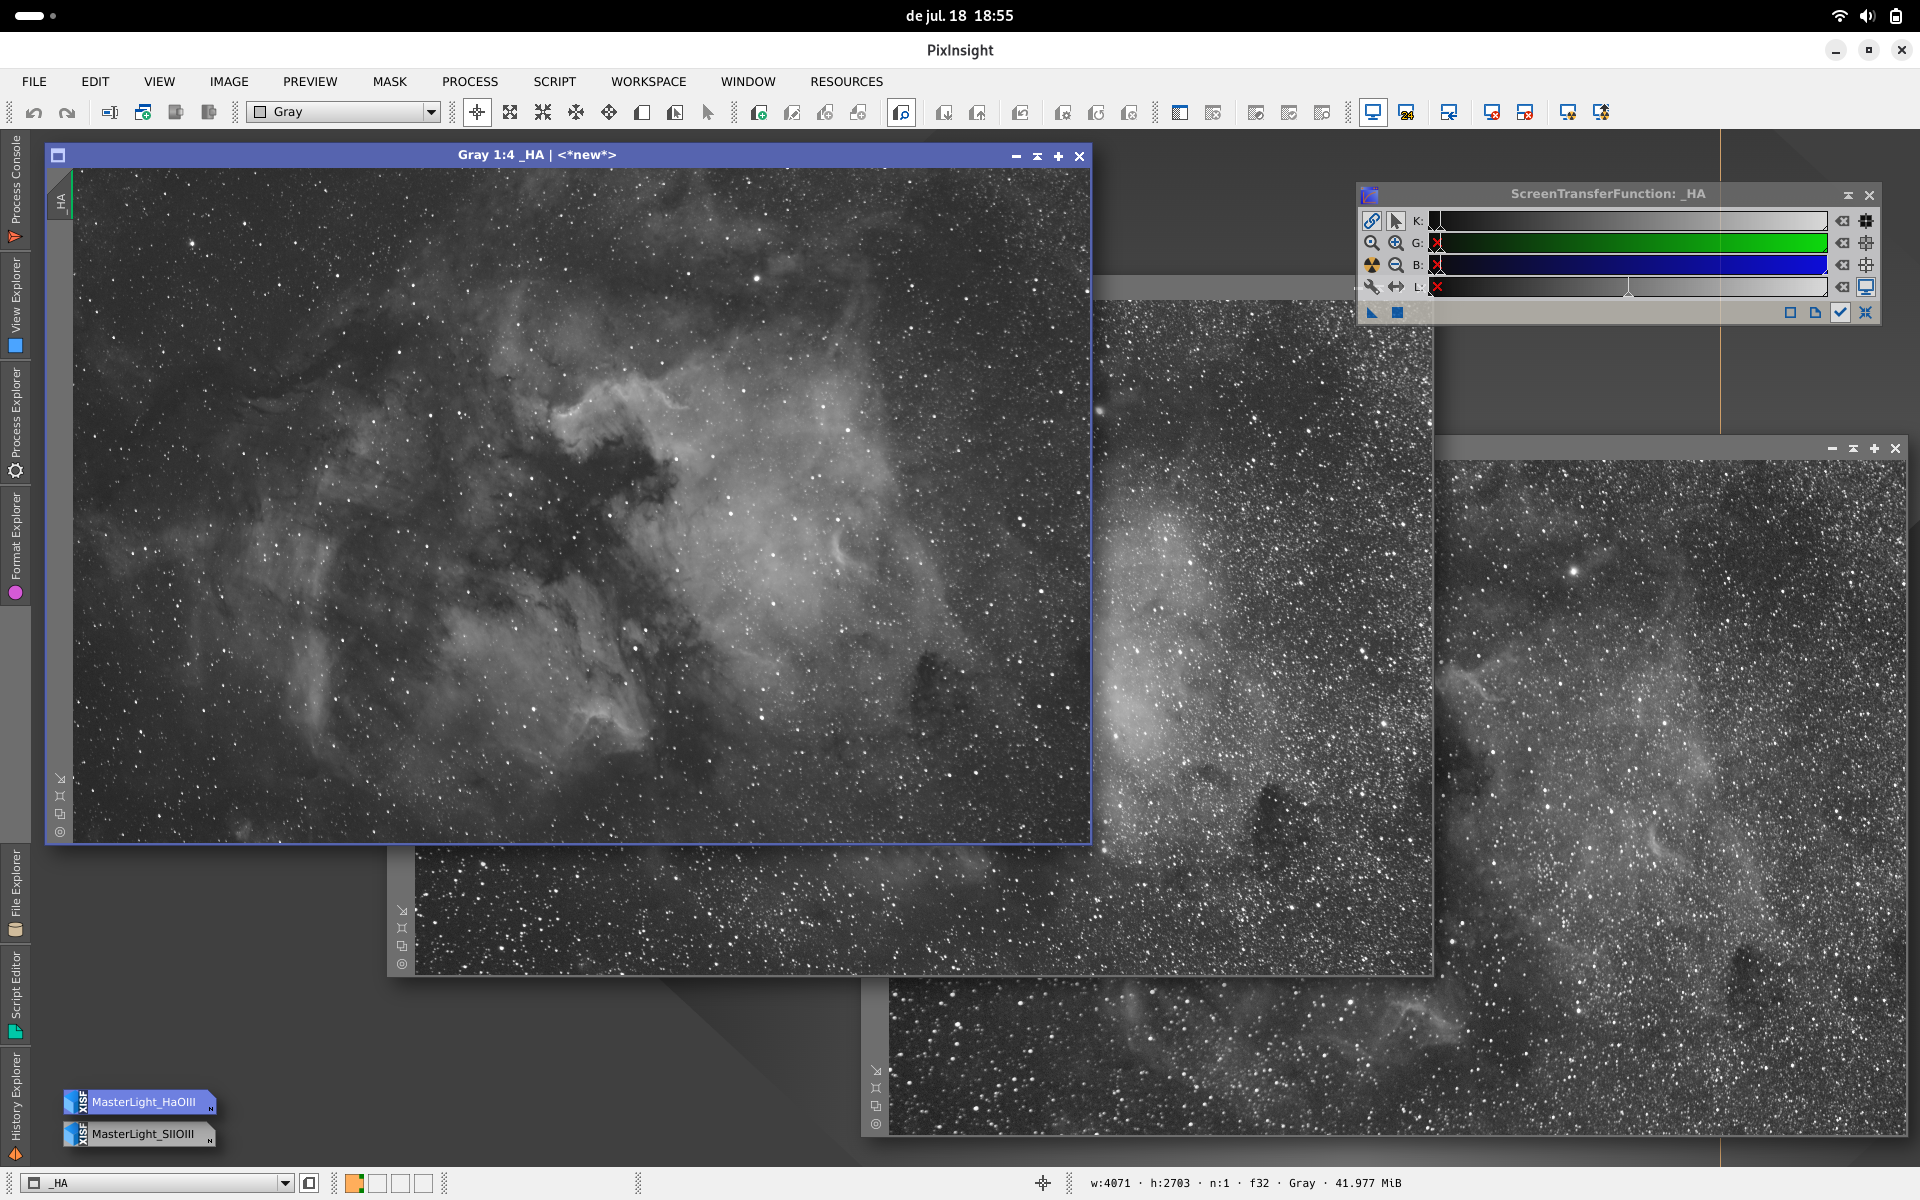
Task: Open the clock showing de jul. 18 18:55
Action: [959, 16]
